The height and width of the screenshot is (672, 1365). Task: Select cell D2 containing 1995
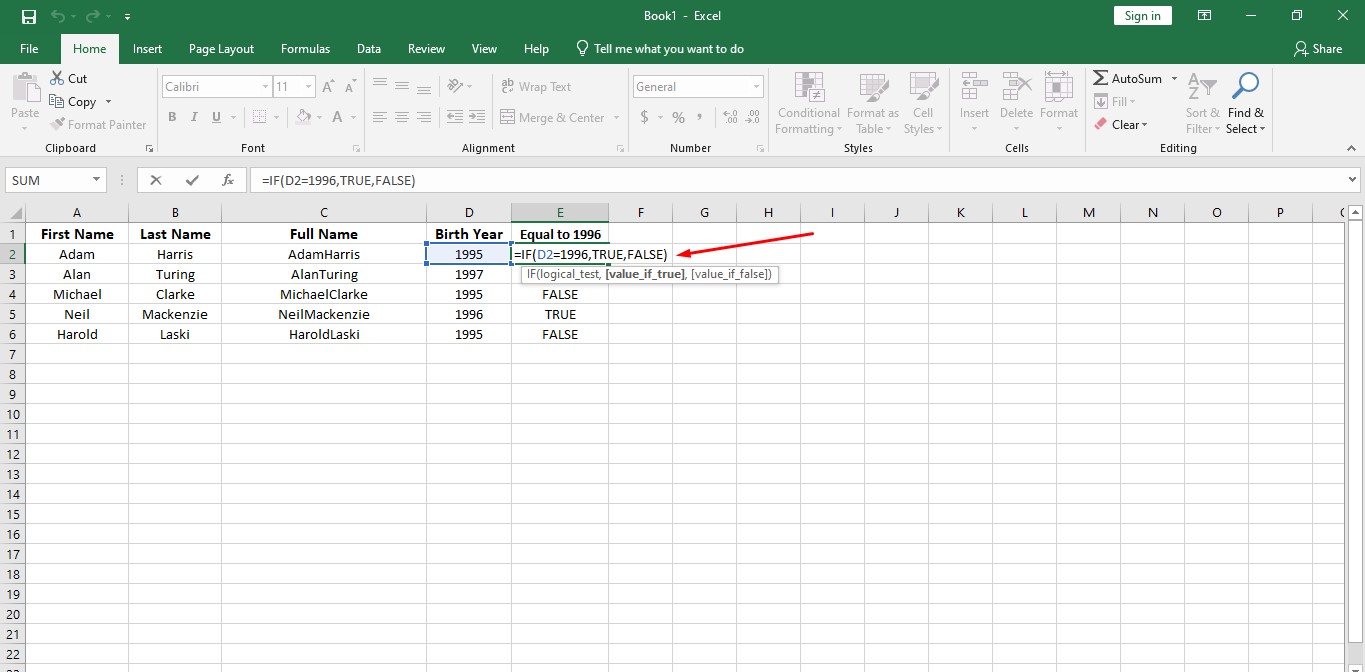tap(469, 254)
